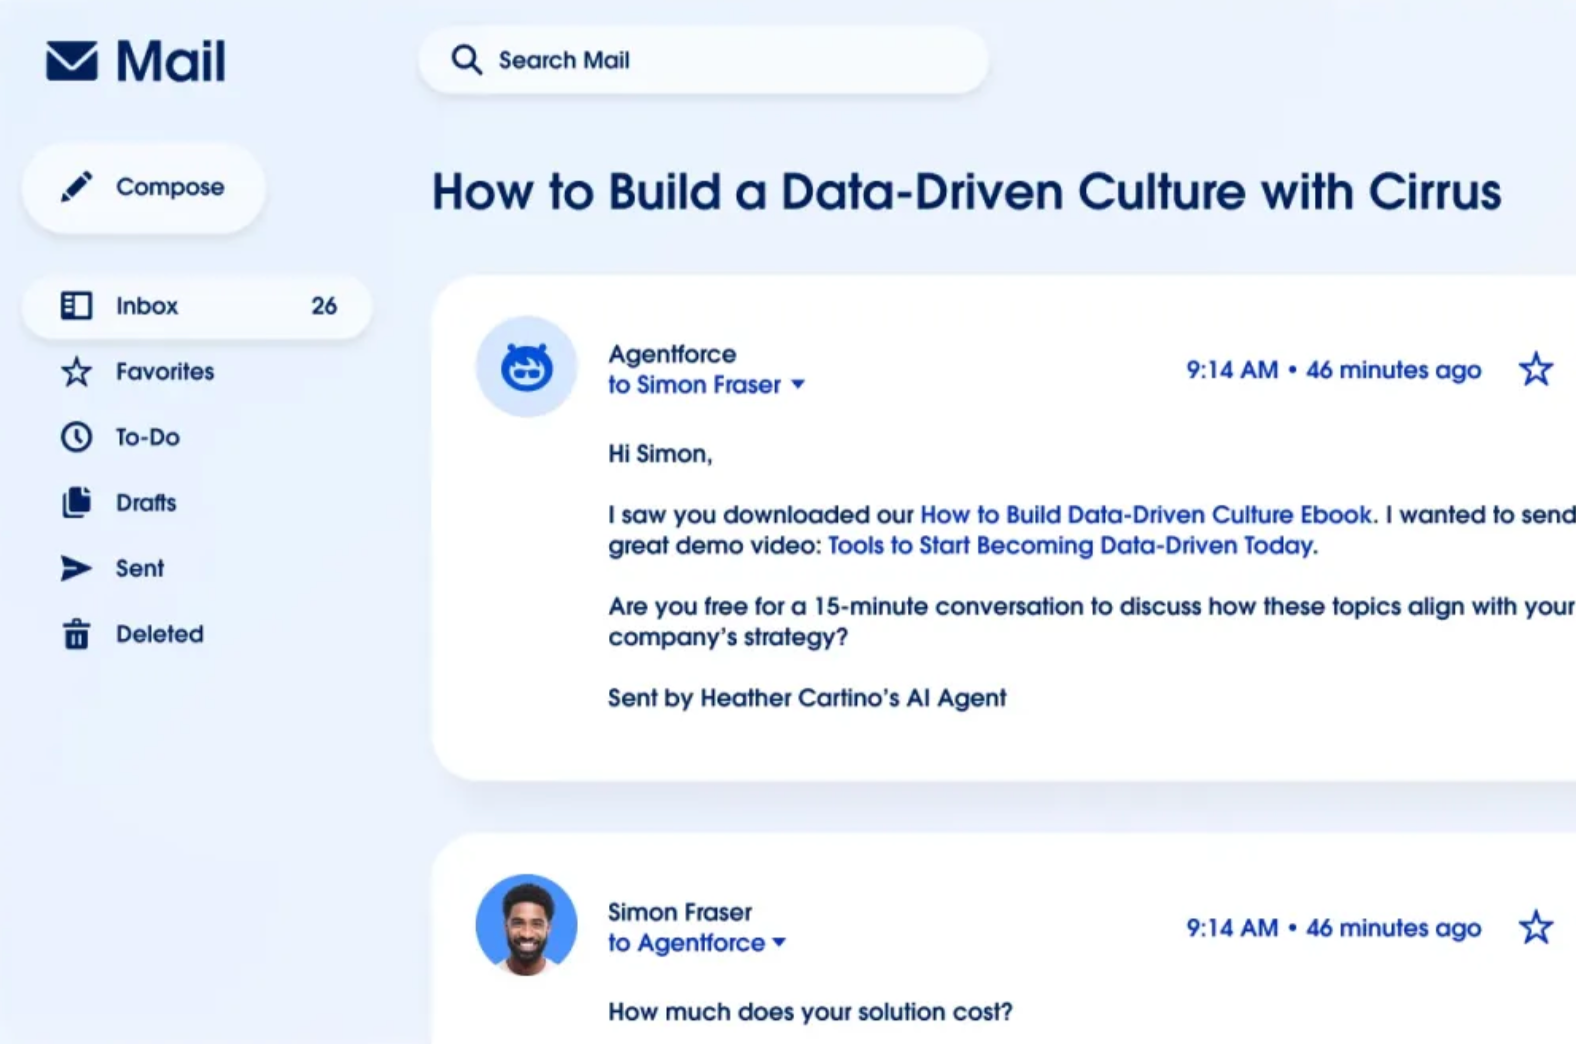
Task: Click 'Sent by Heather Cartino's AI Agent' signature
Action: click(x=807, y=698)
